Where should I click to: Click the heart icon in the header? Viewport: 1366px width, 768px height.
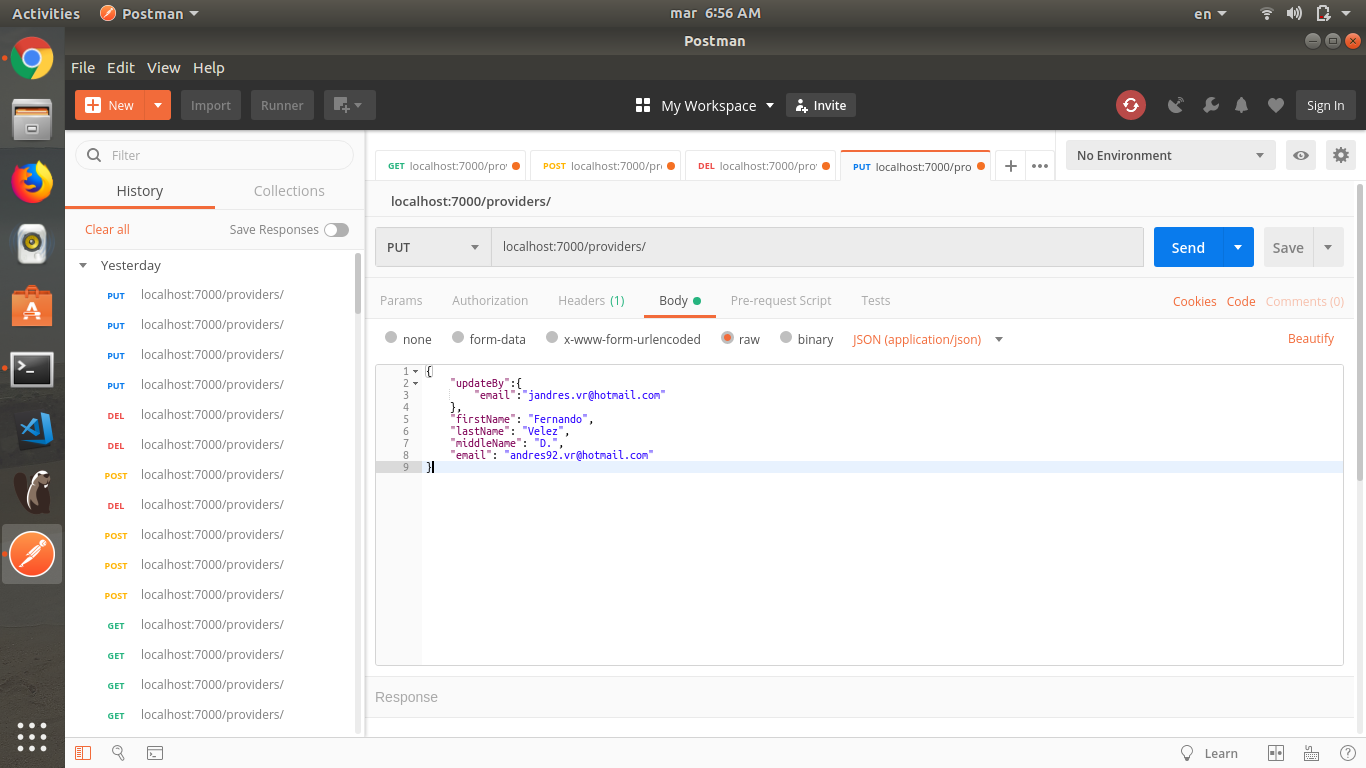click(1275, 105)
